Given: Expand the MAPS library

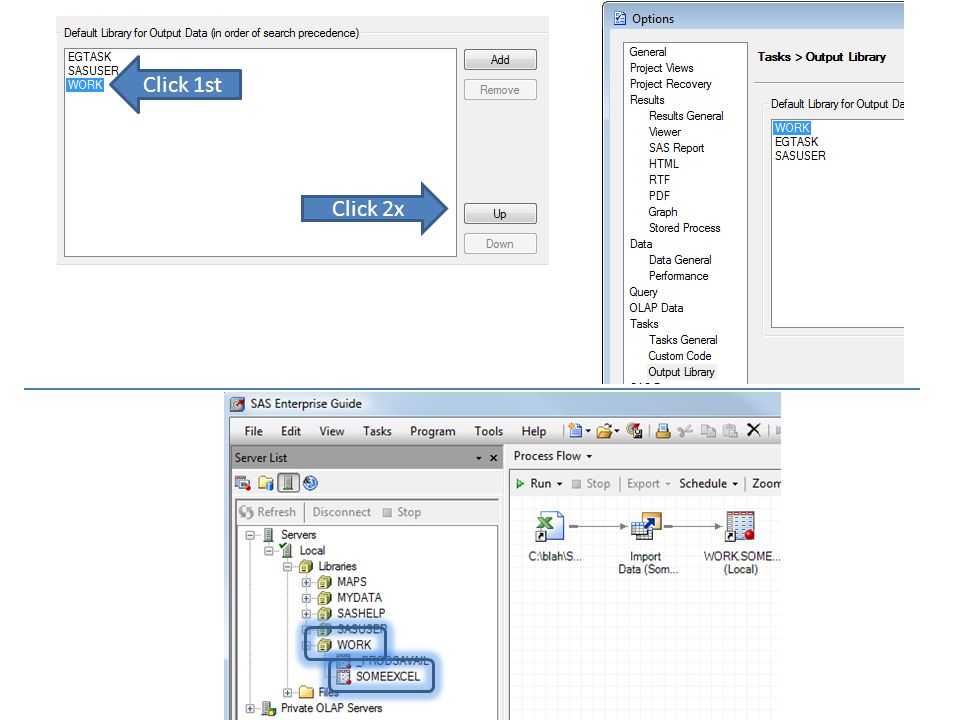Looking at the screenshot, I should click(306, 582).
